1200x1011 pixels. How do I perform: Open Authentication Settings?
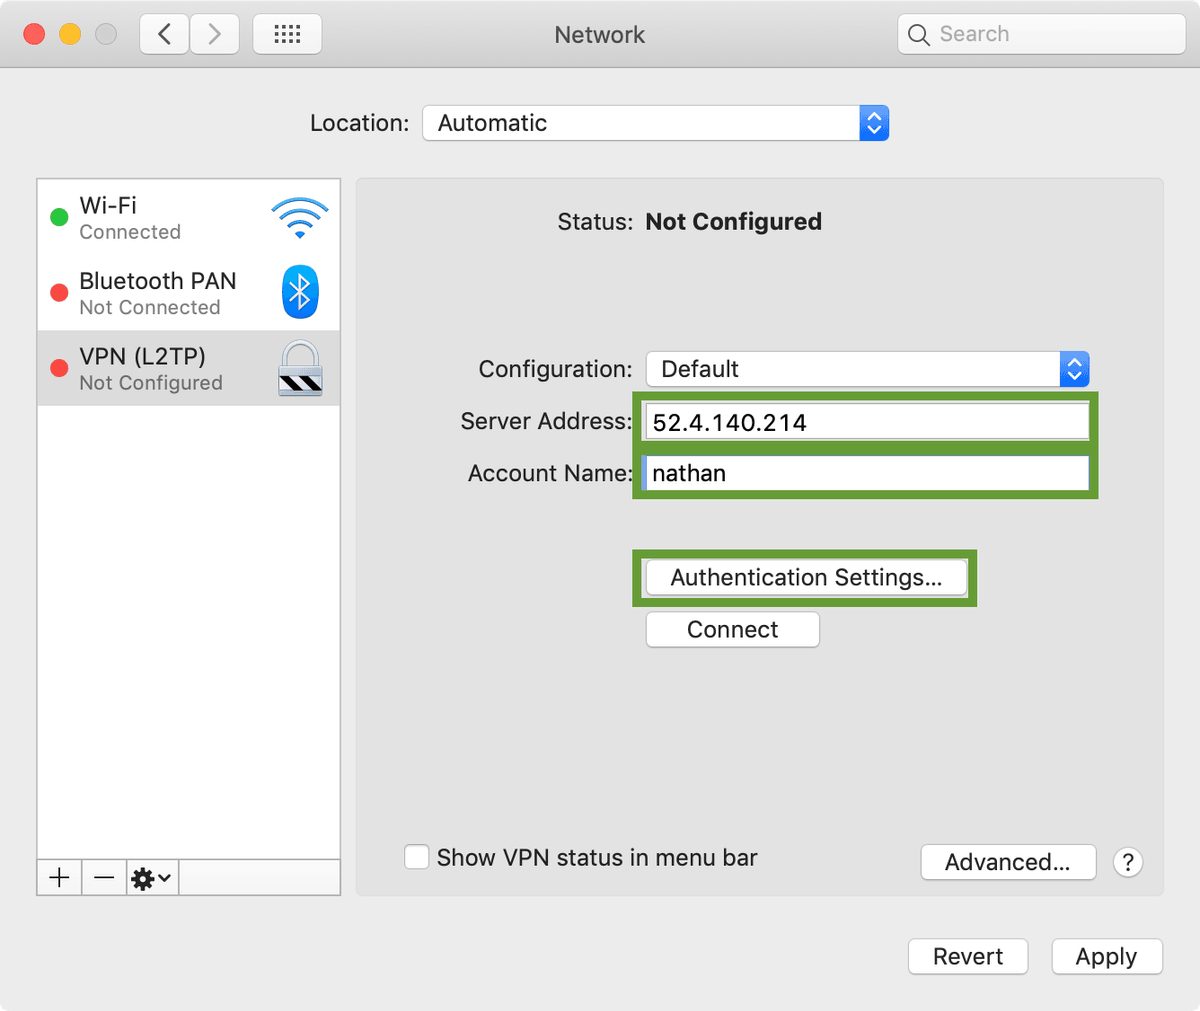805,577
